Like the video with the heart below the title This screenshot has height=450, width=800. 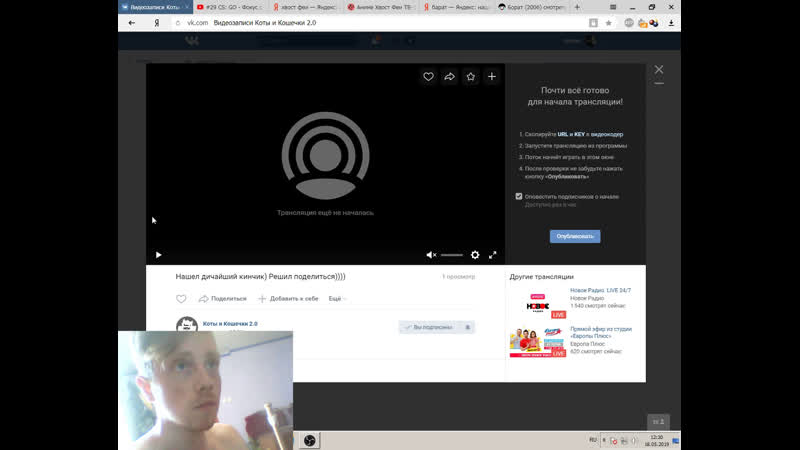click(x=181, y=299)
